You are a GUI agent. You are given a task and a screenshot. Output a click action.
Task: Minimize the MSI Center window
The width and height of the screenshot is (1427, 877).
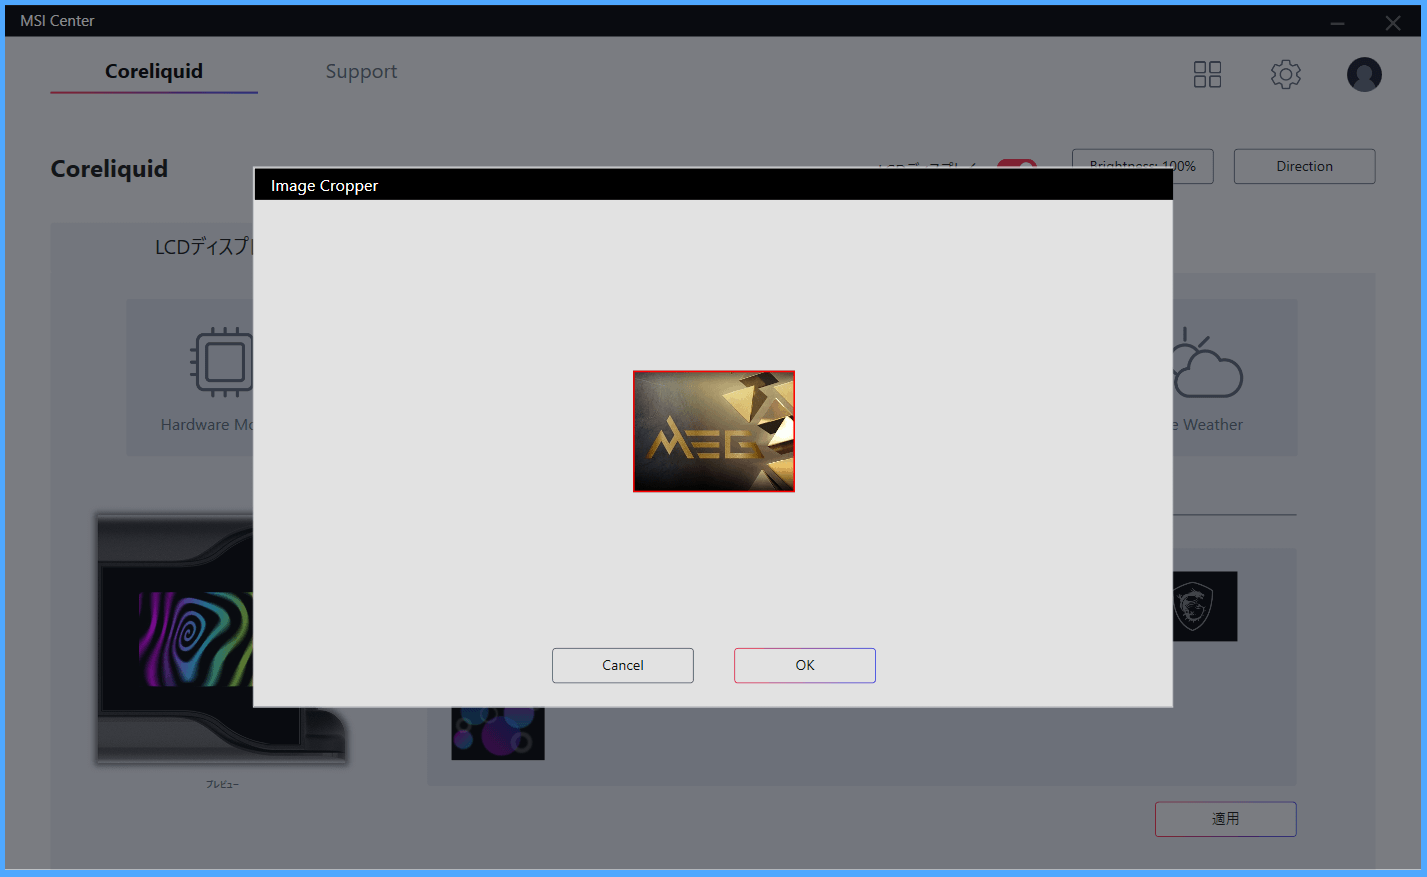[x=1337, y=22]
